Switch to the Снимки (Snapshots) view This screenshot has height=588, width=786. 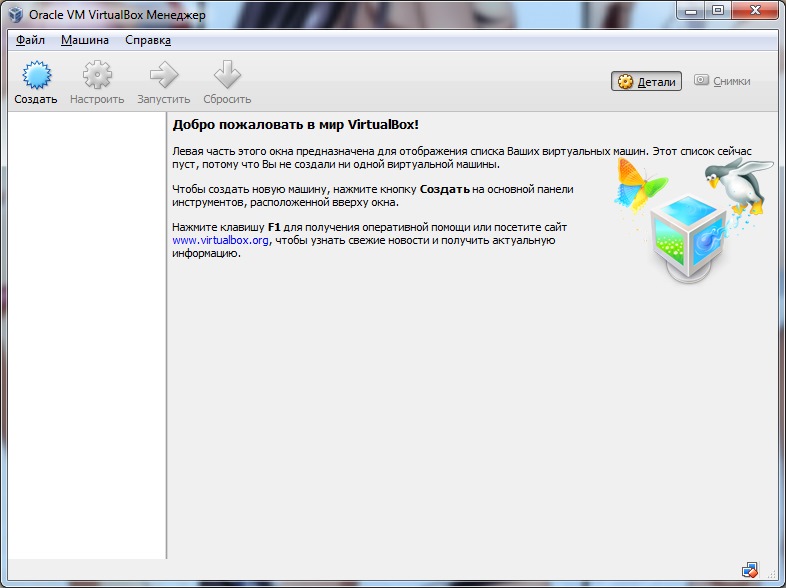pyautogui.click(x=722, y=81)
